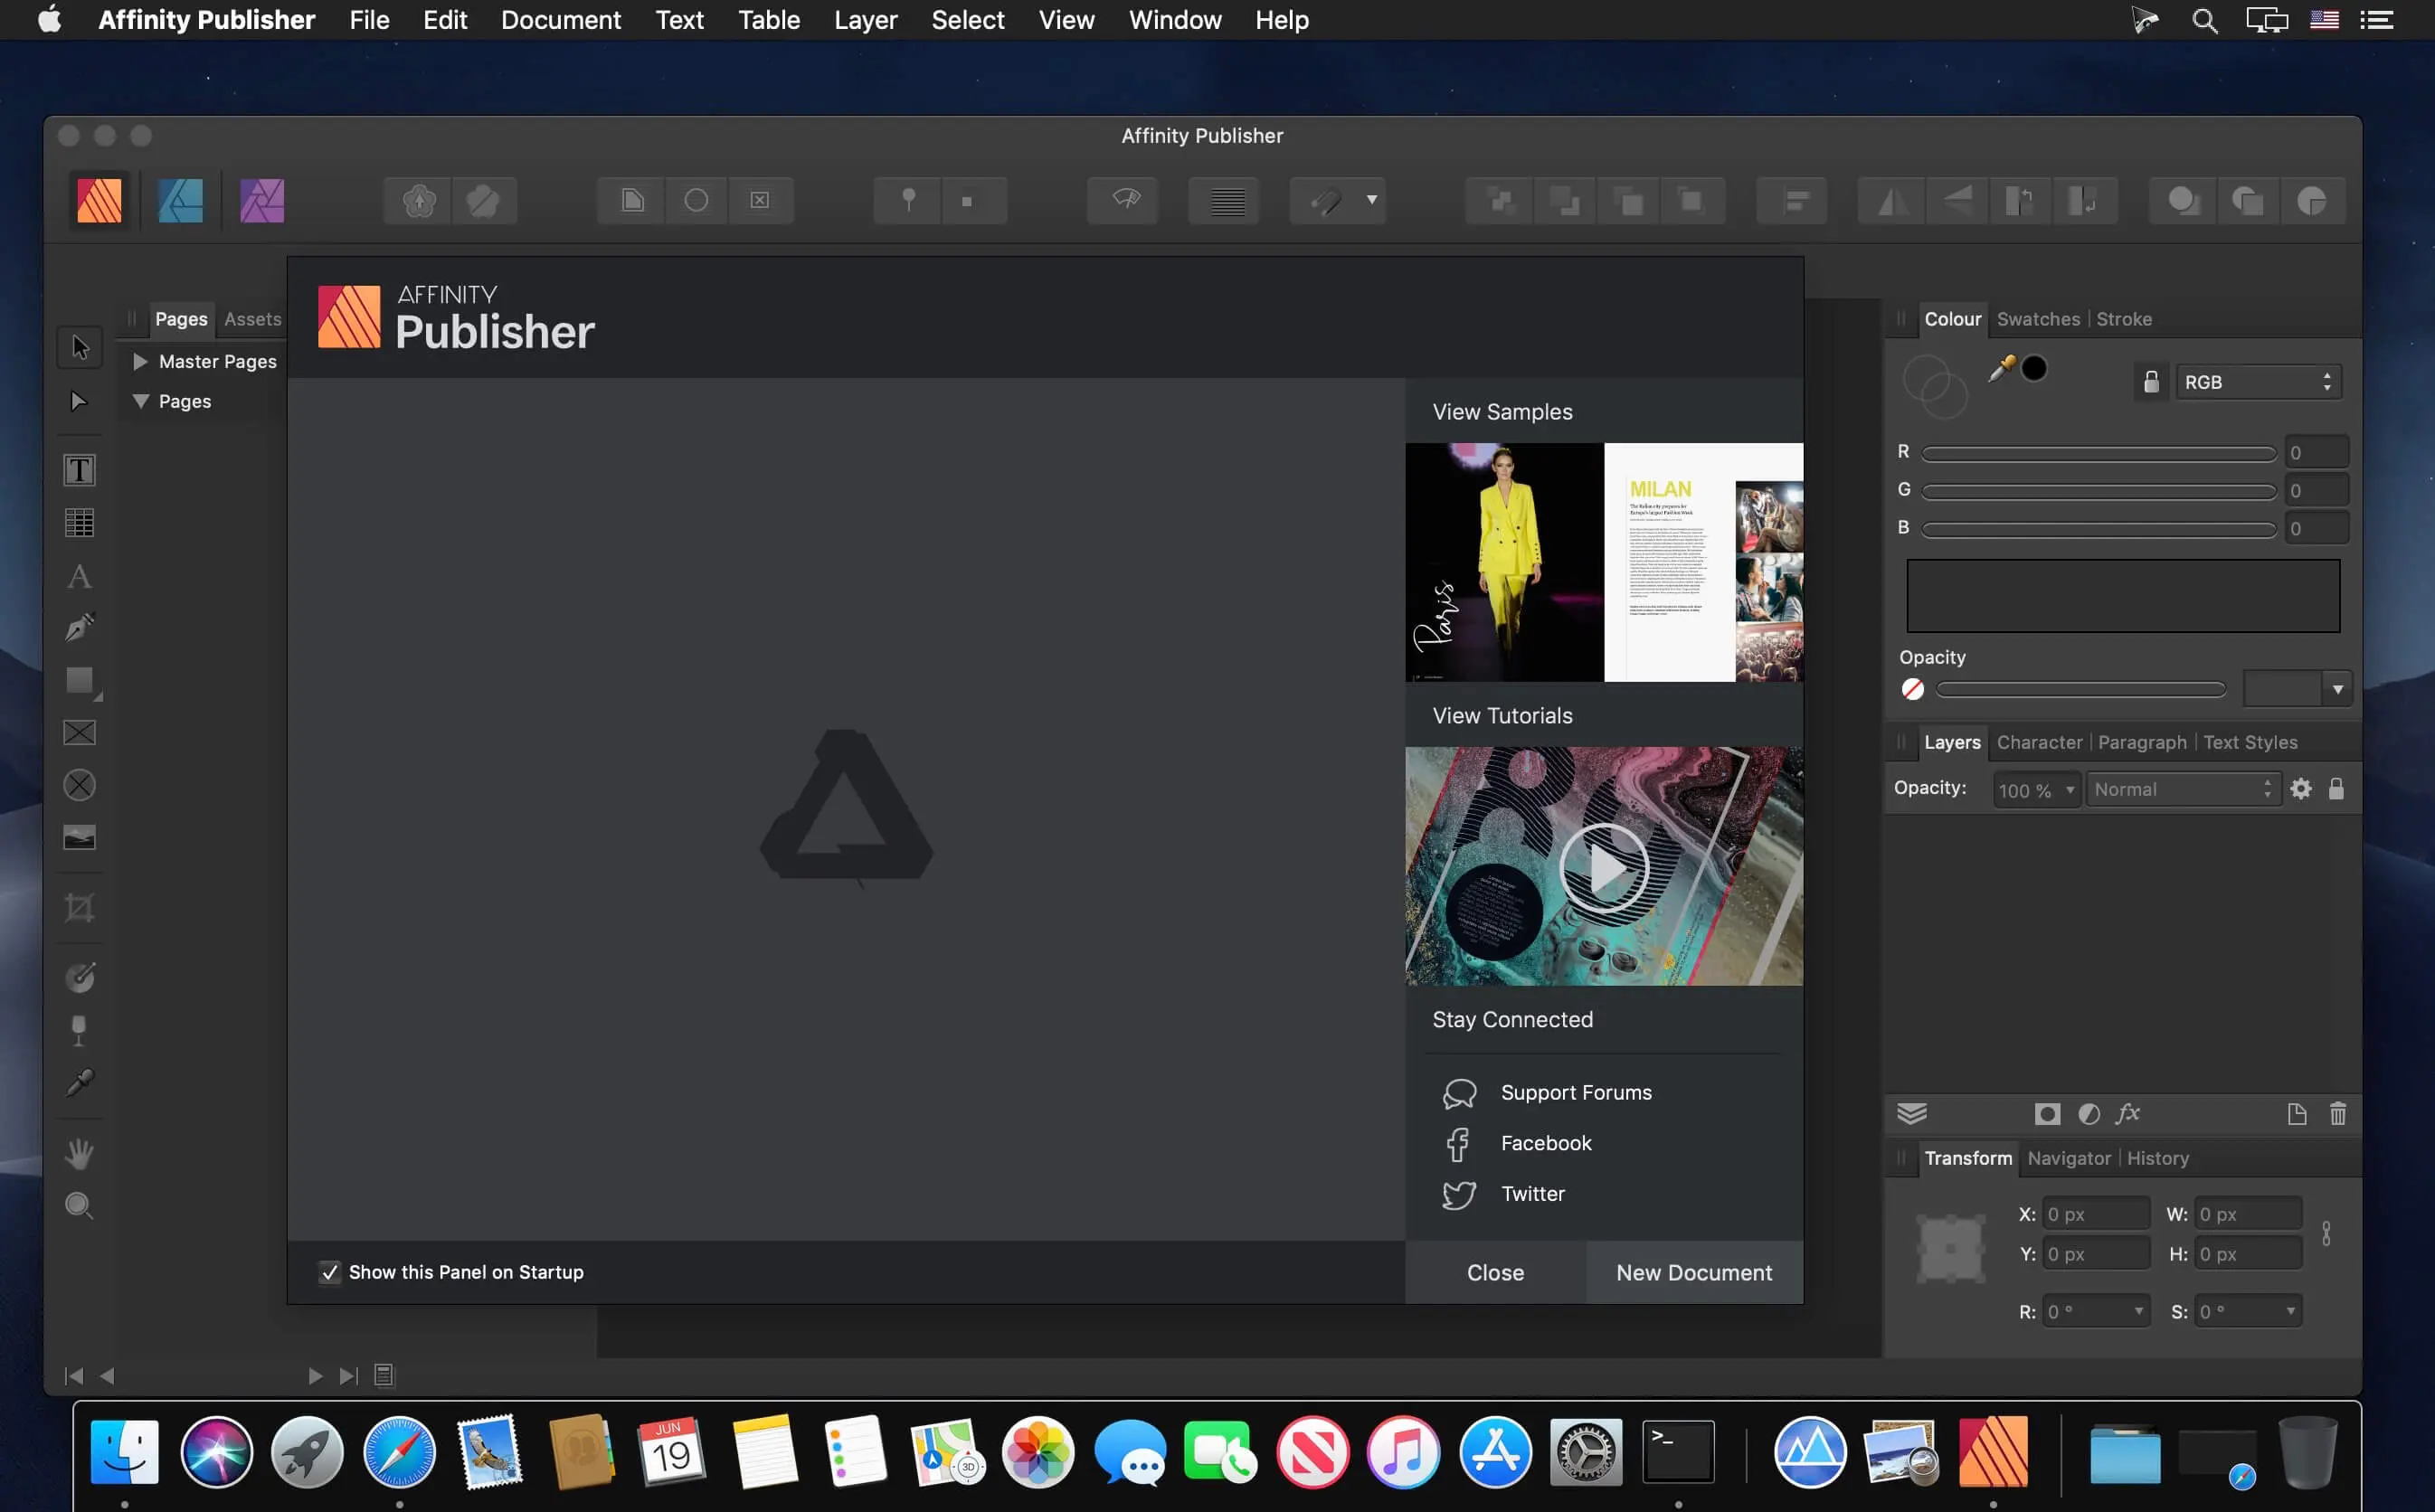Screen dimensions: 2435x1512
Task: Toggle the Colour panel lock icon
Action: click(2151, 381)
